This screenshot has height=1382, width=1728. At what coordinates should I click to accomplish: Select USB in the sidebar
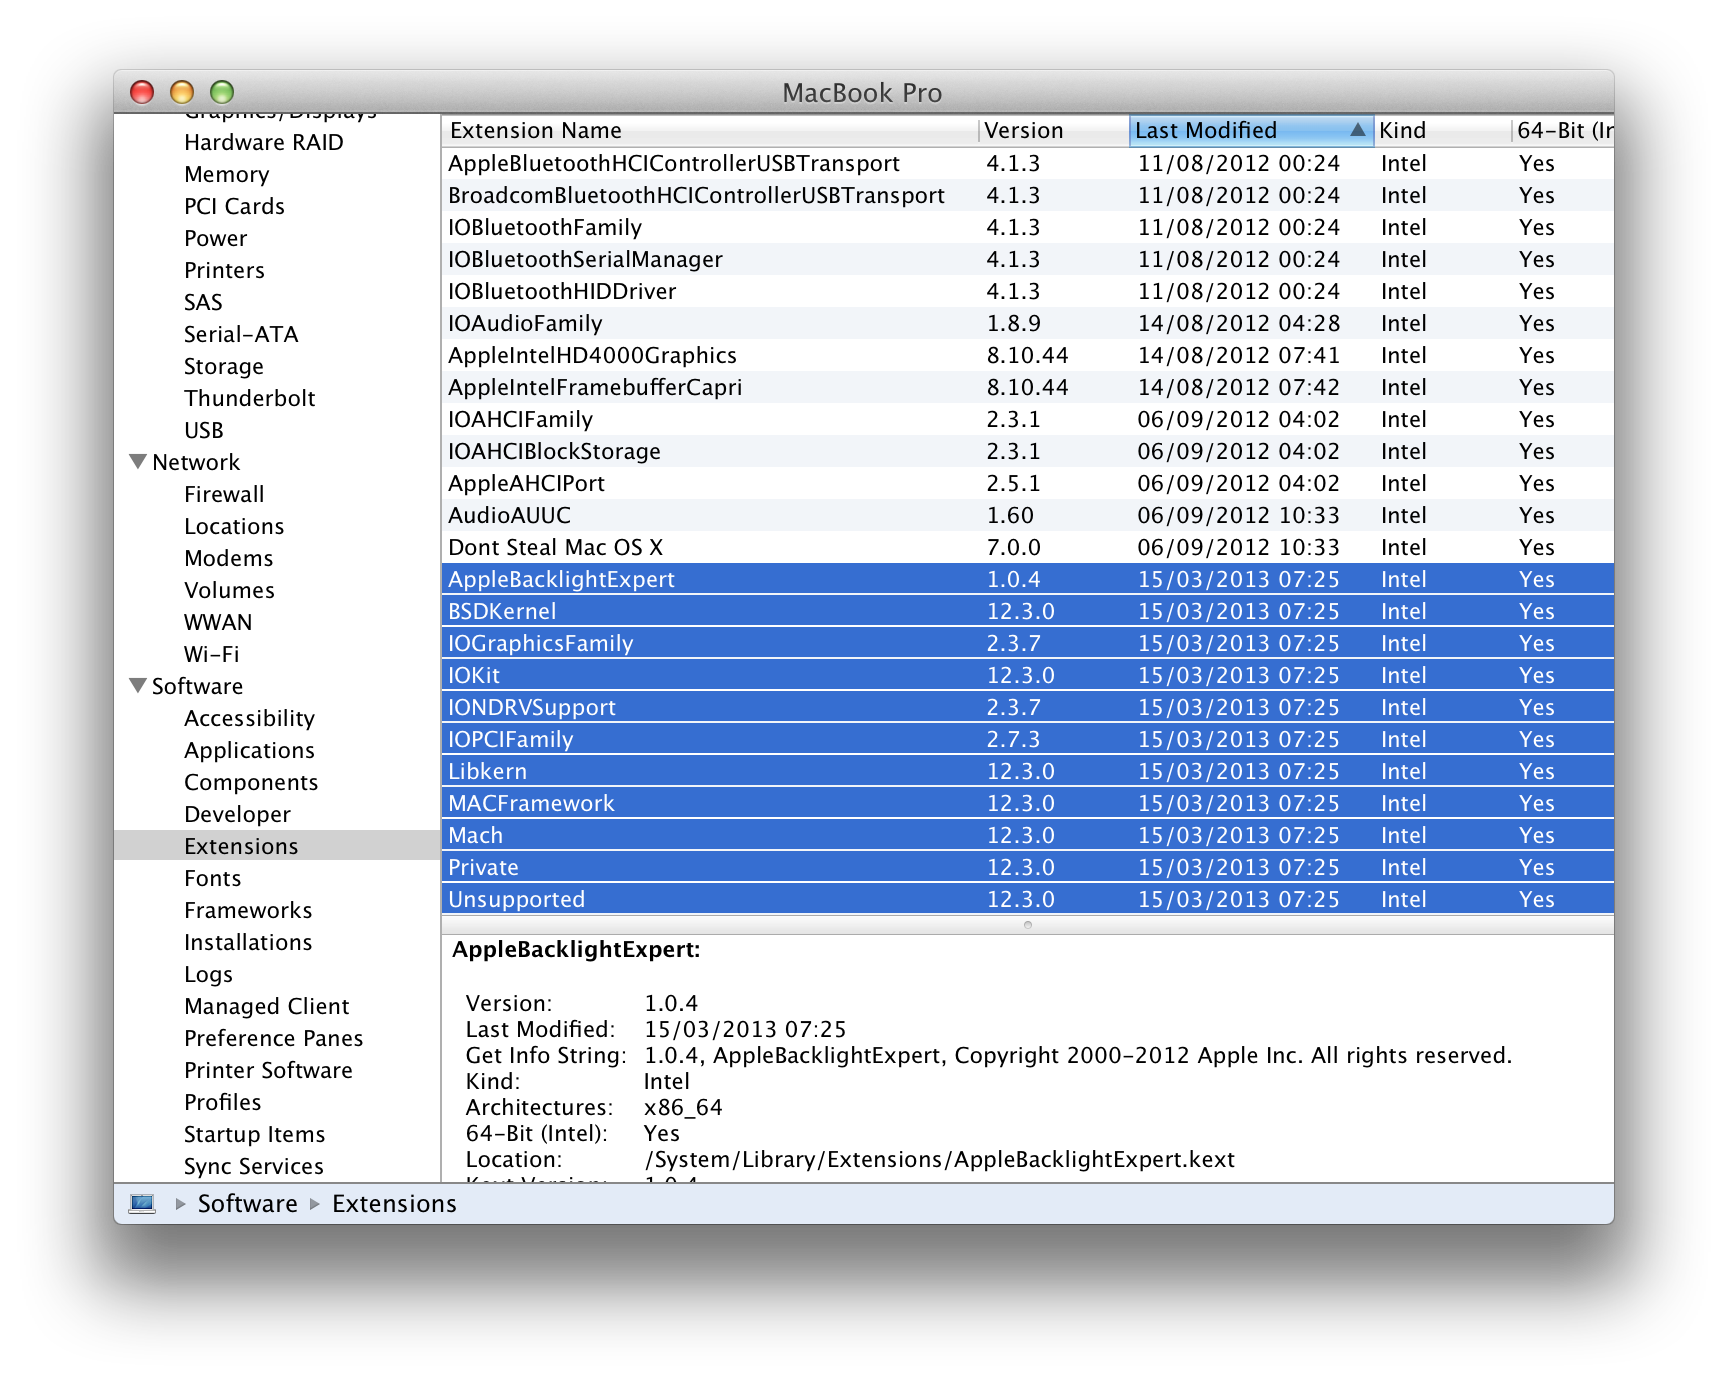tap(204, 430)
